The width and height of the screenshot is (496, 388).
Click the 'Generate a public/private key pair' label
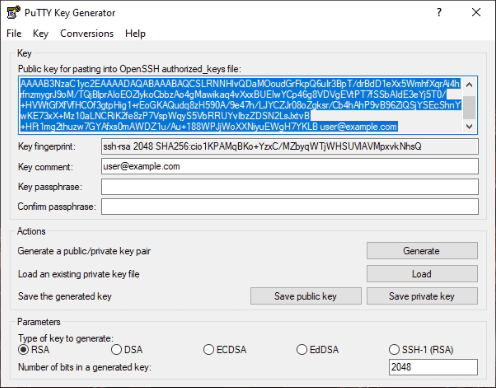coord(84,251)
